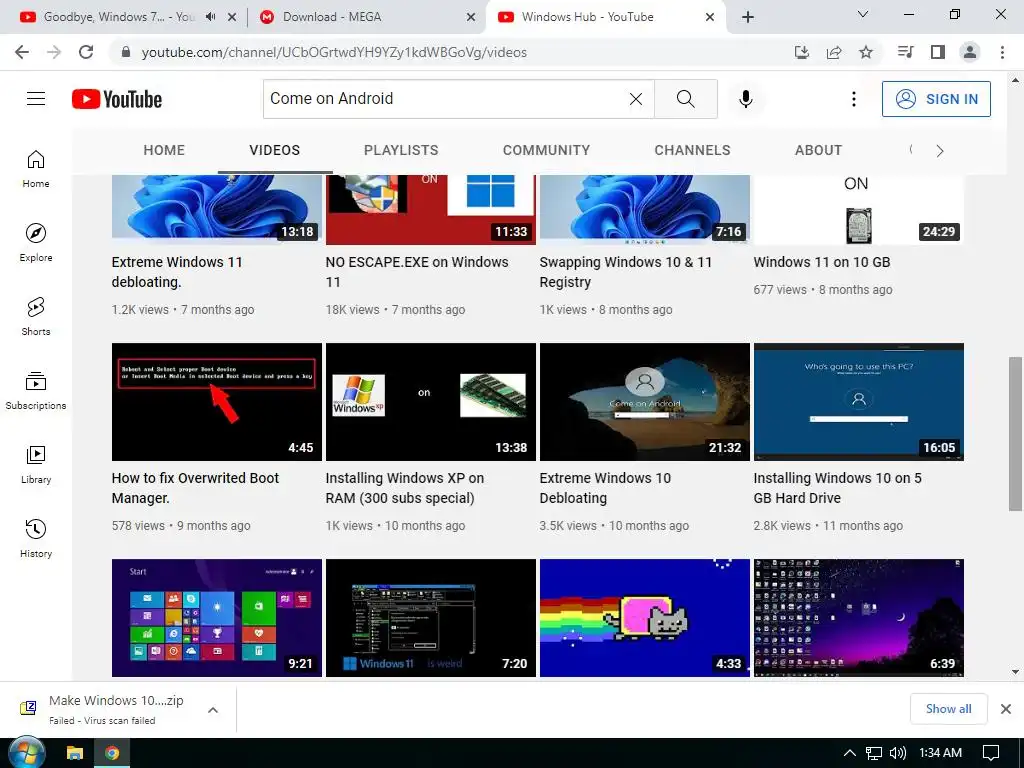1024x768 pixels.
Task: Open the ABOUT tab
Action: [x=818, y=150]
